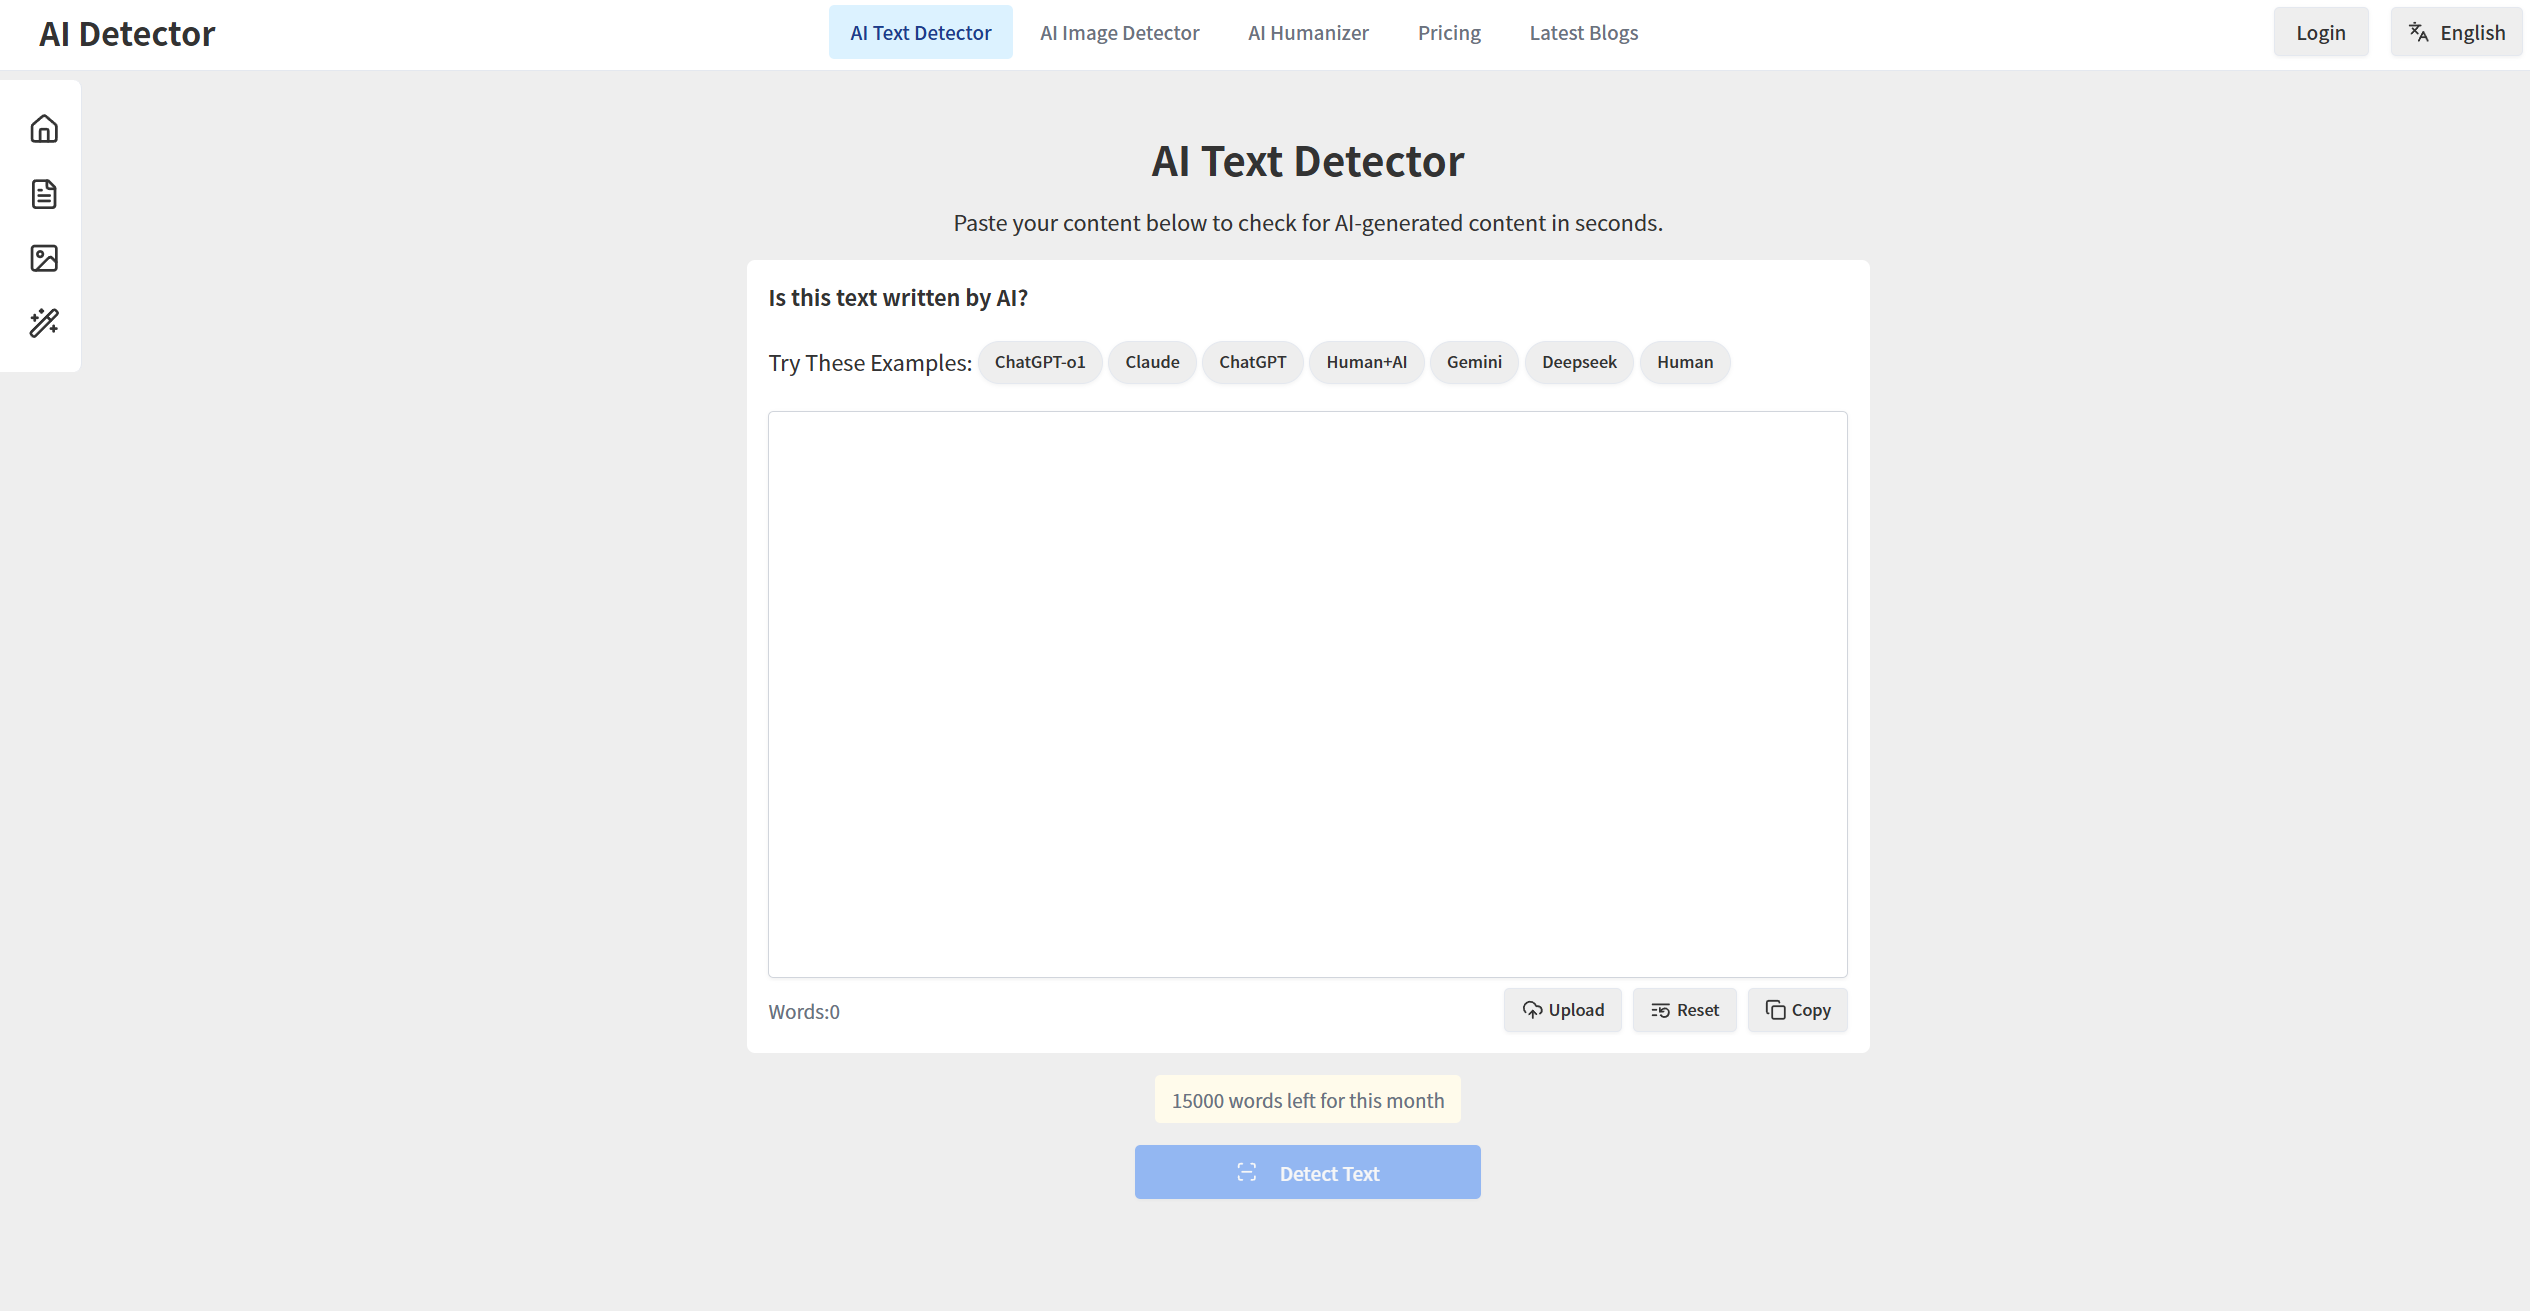Image resolution: width=2530 pixels, height=1311 pixels.
Task: Open the English language selector
Action: 2456,33
